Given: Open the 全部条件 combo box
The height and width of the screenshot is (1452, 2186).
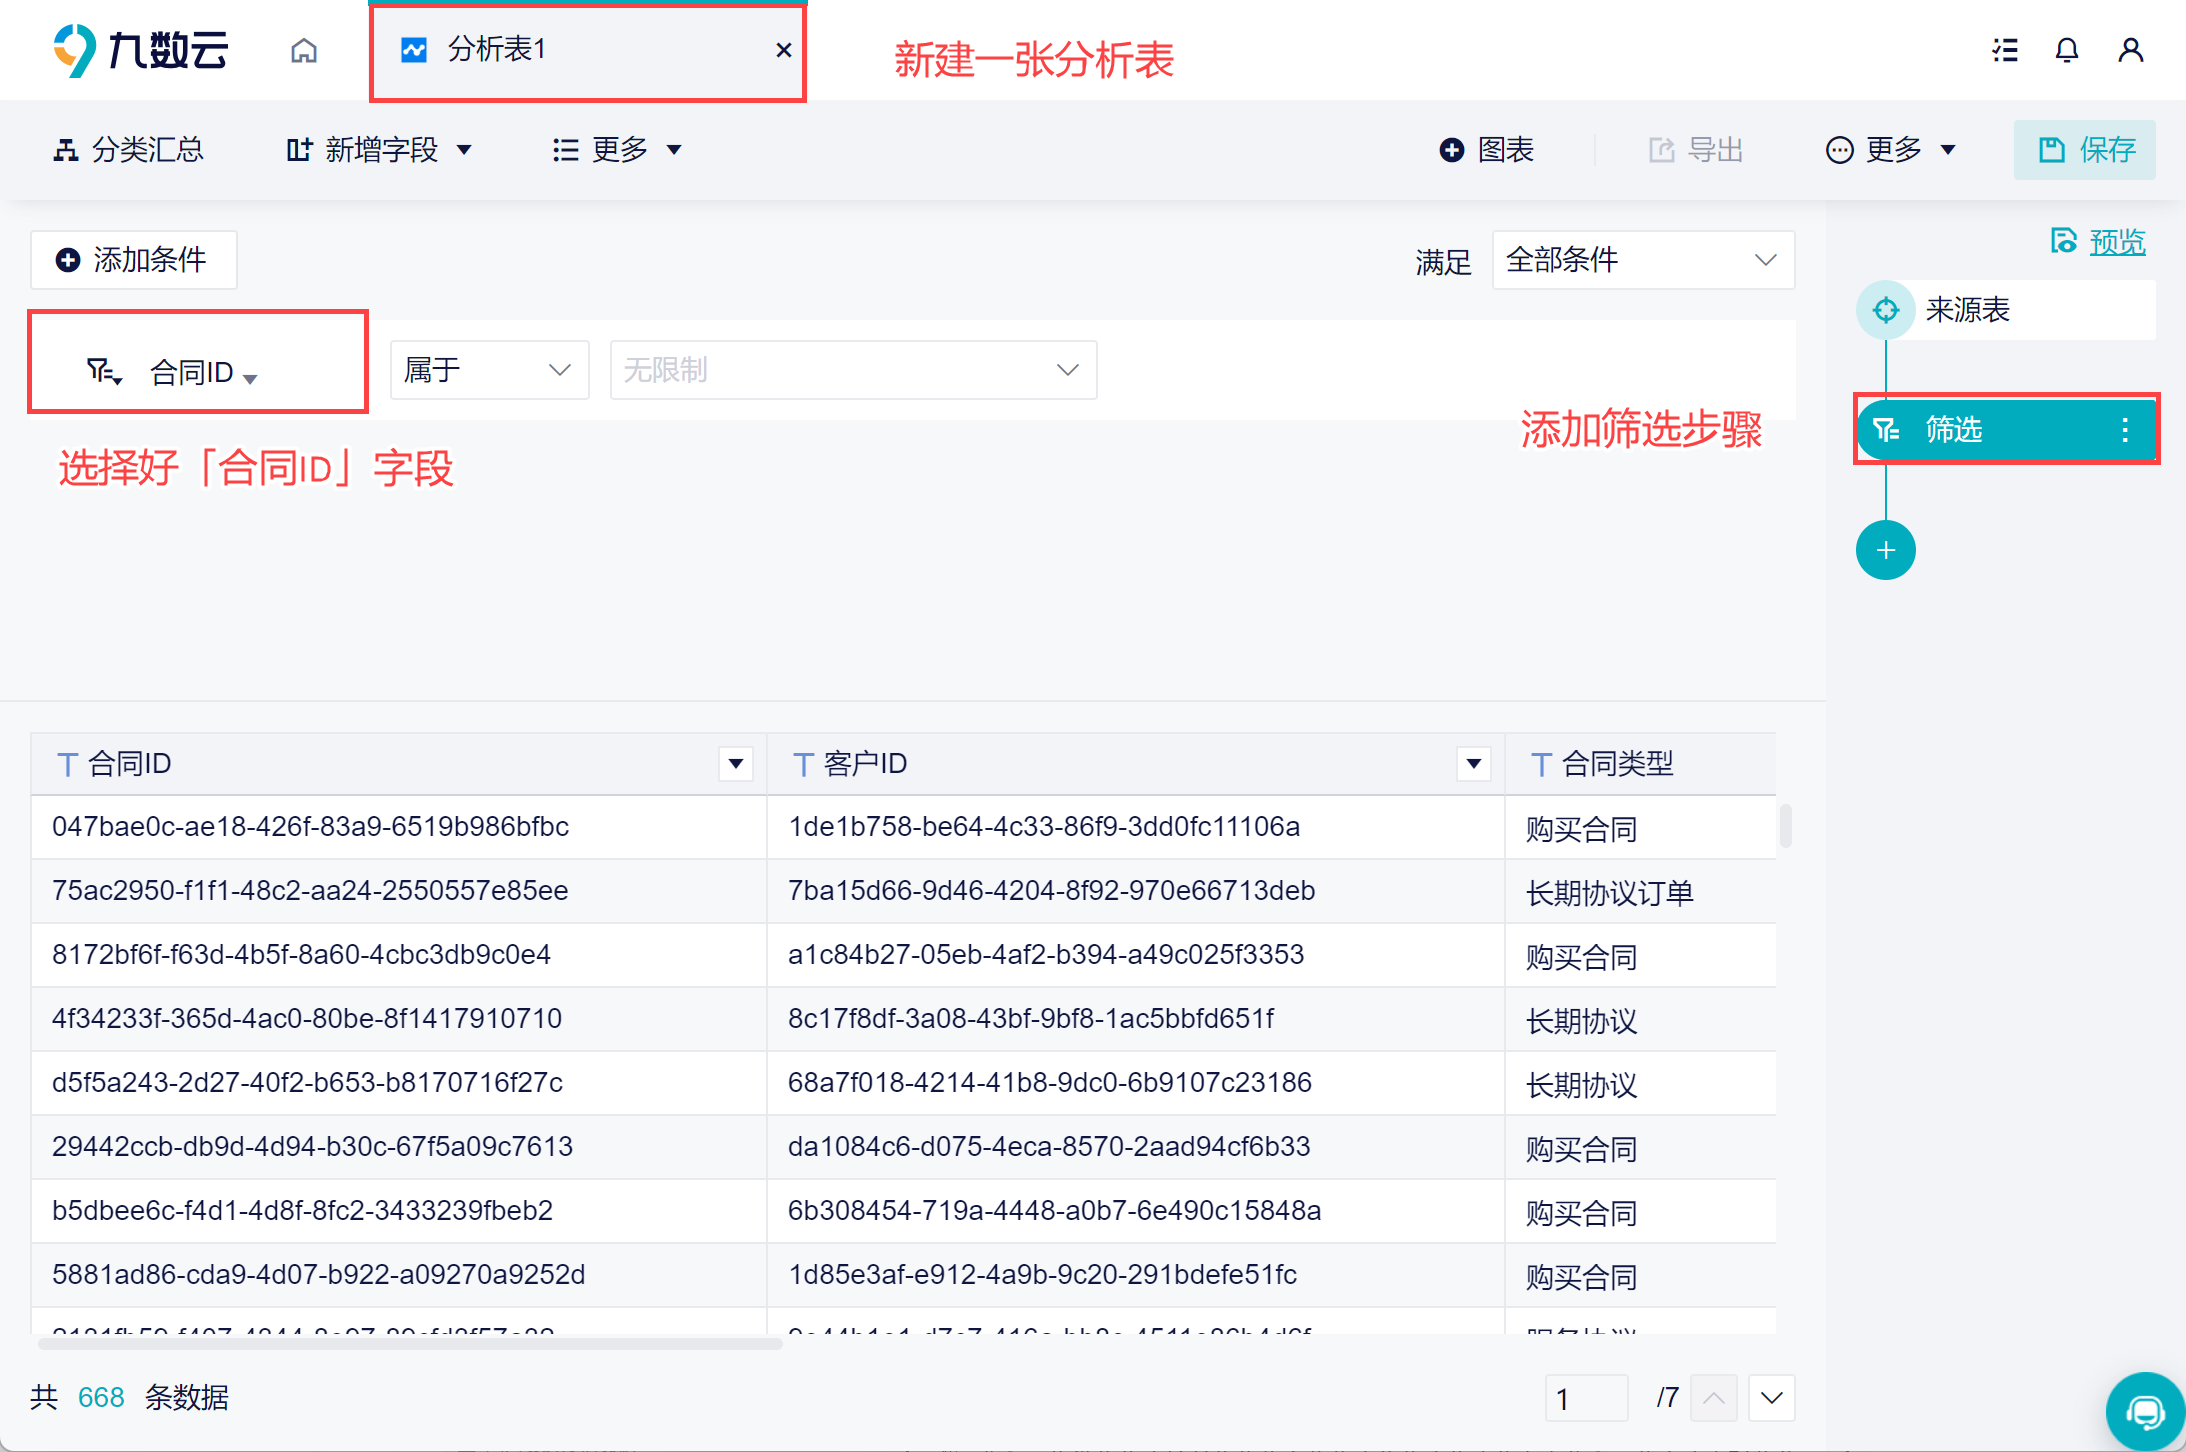Looking at the screenshot, I should coord(1643,260).
